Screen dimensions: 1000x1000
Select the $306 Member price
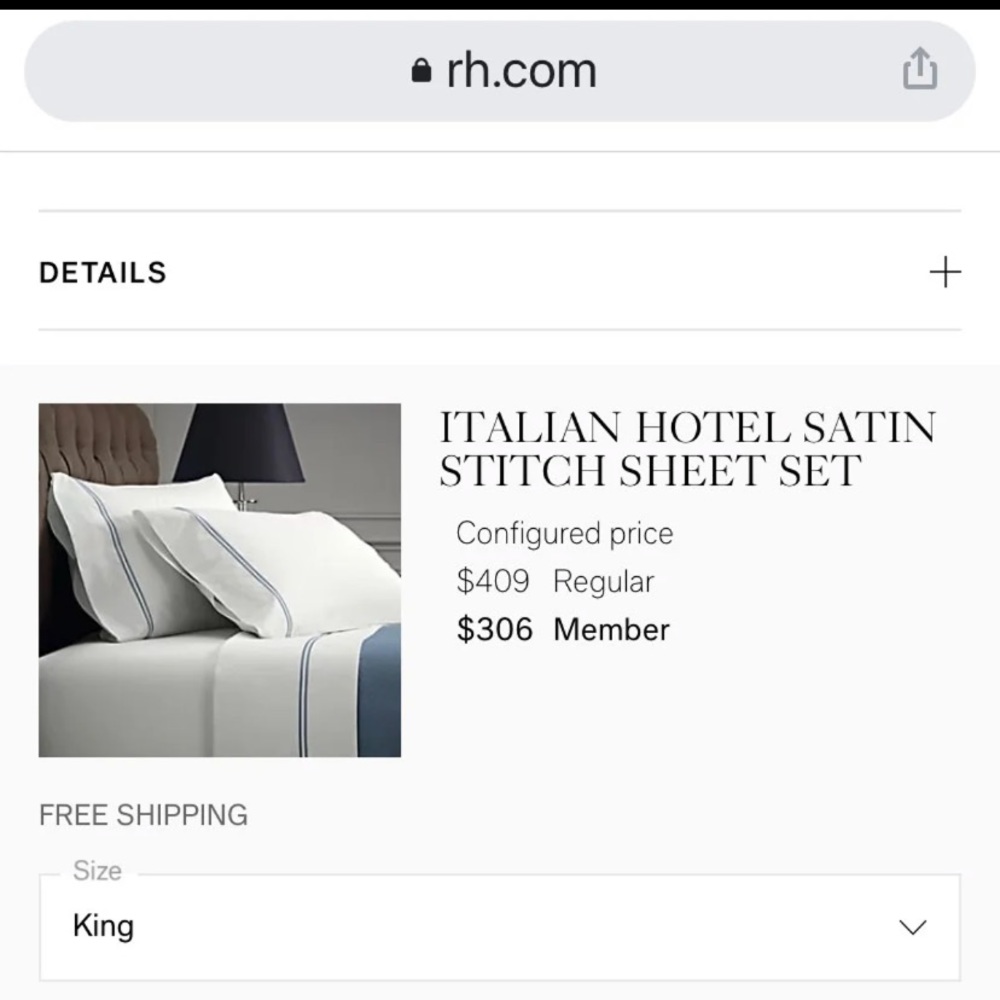[563, 629]
